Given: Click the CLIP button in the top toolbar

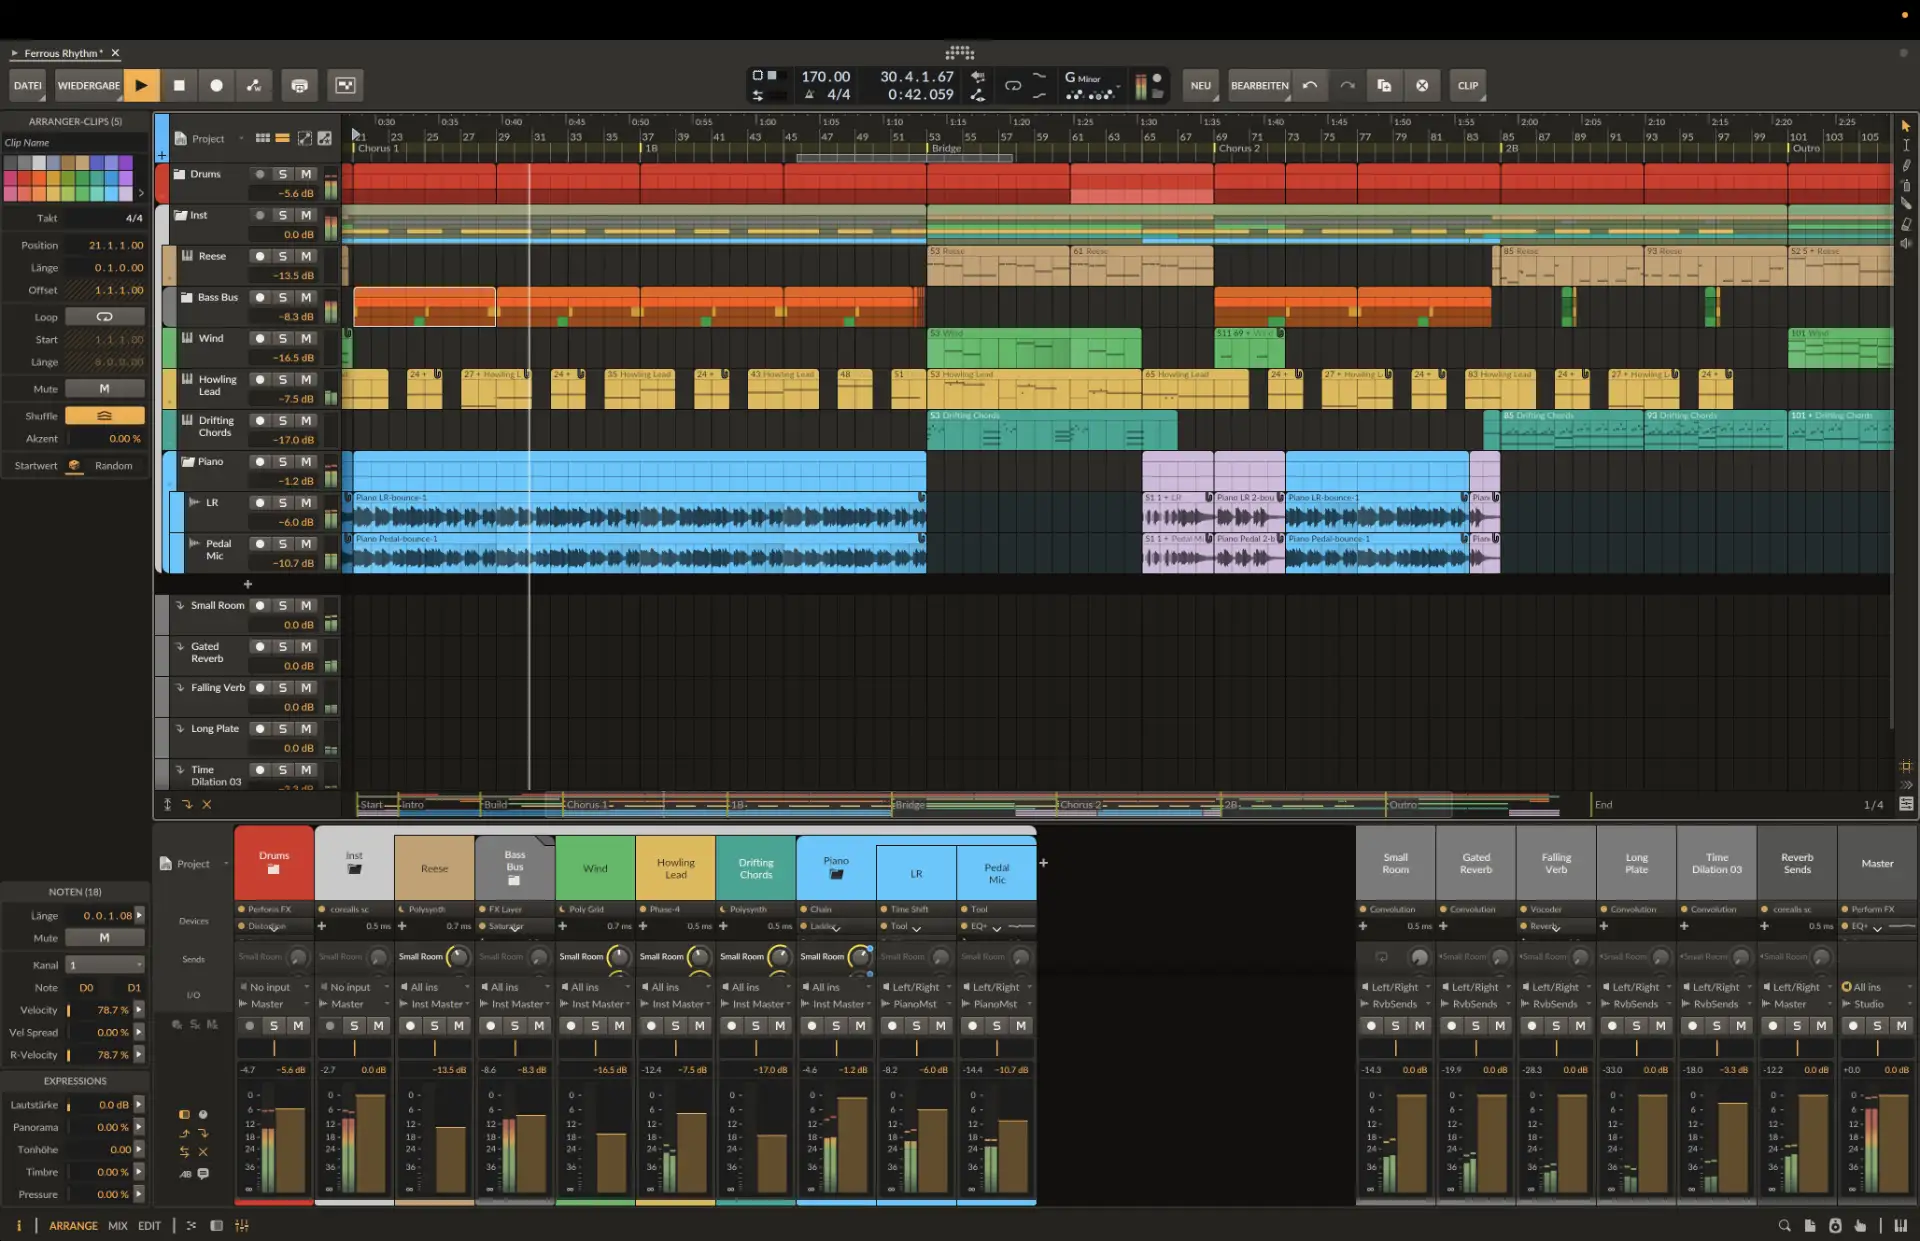Looking at the screenshot, I should (1468, 85).
